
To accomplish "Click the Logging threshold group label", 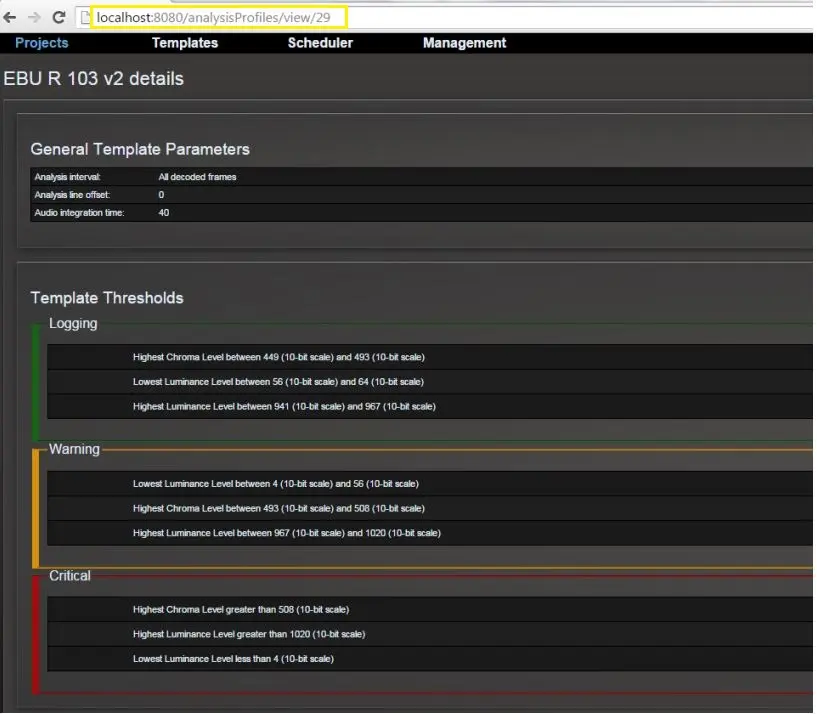I will pos(73,323).
